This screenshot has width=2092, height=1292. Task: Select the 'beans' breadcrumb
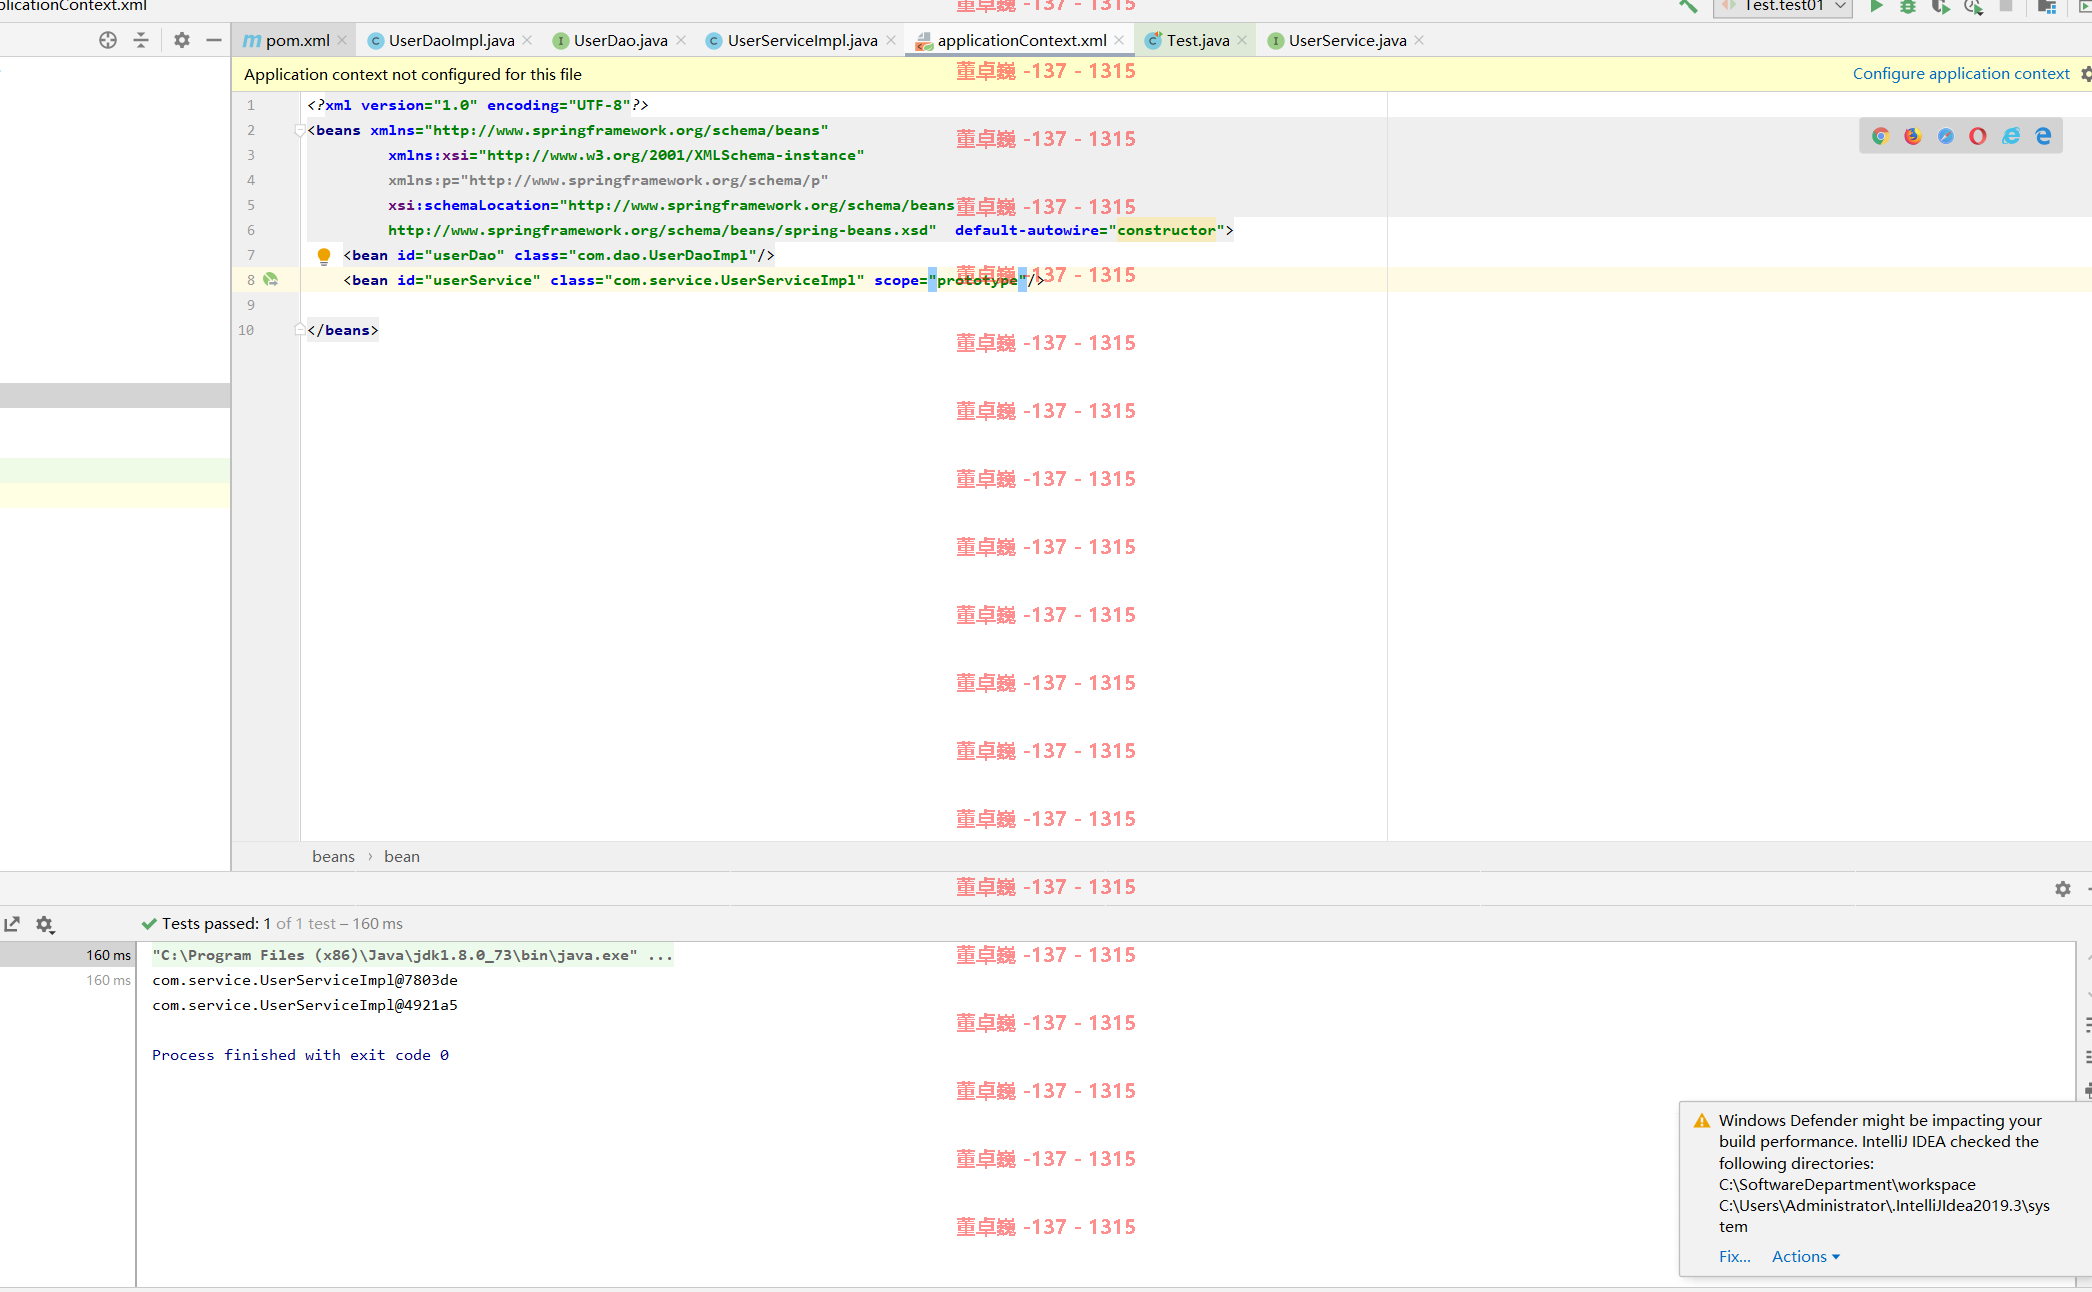pos(333,857)
